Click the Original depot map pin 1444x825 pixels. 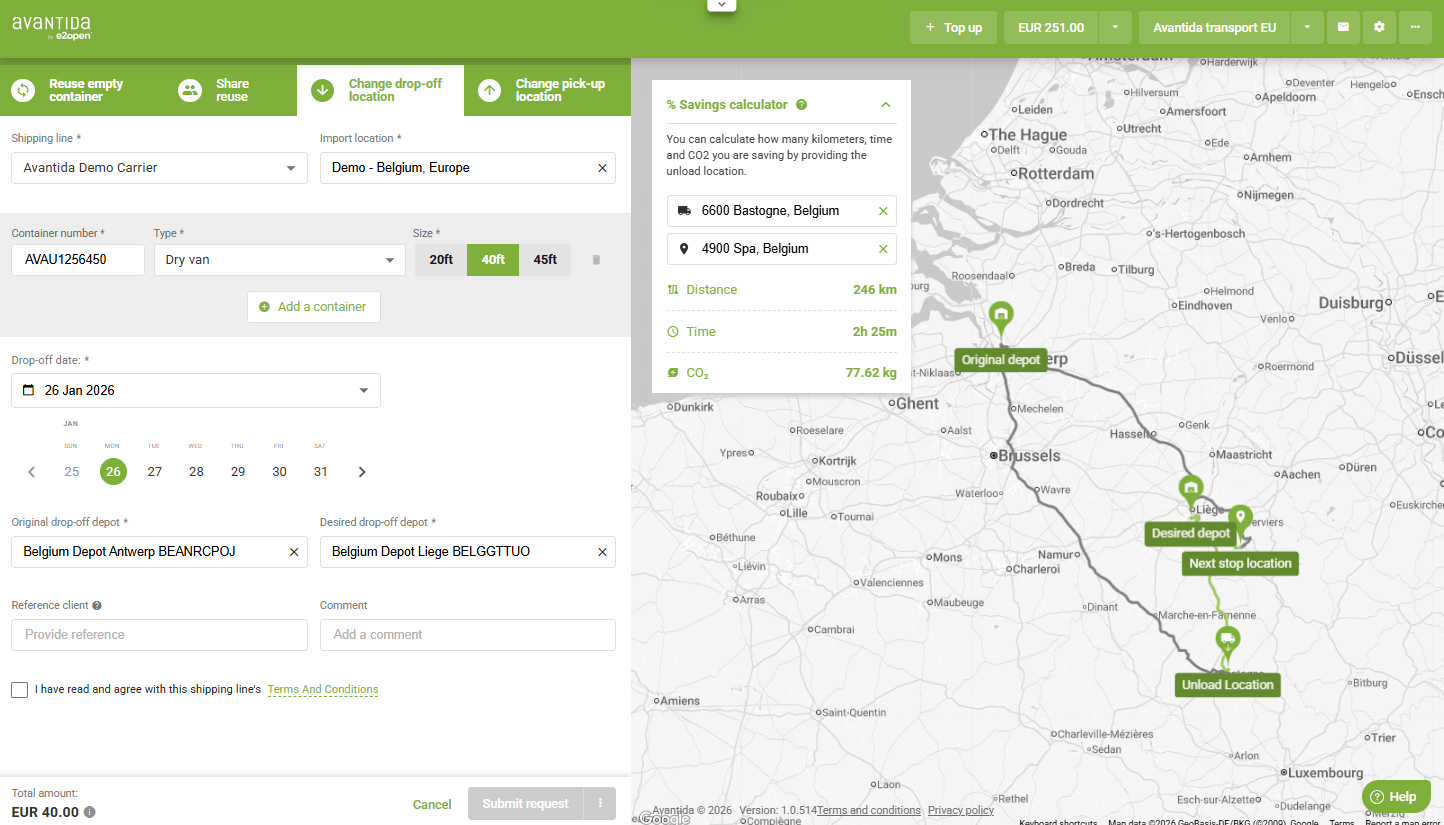click(x=1000, y=317)
